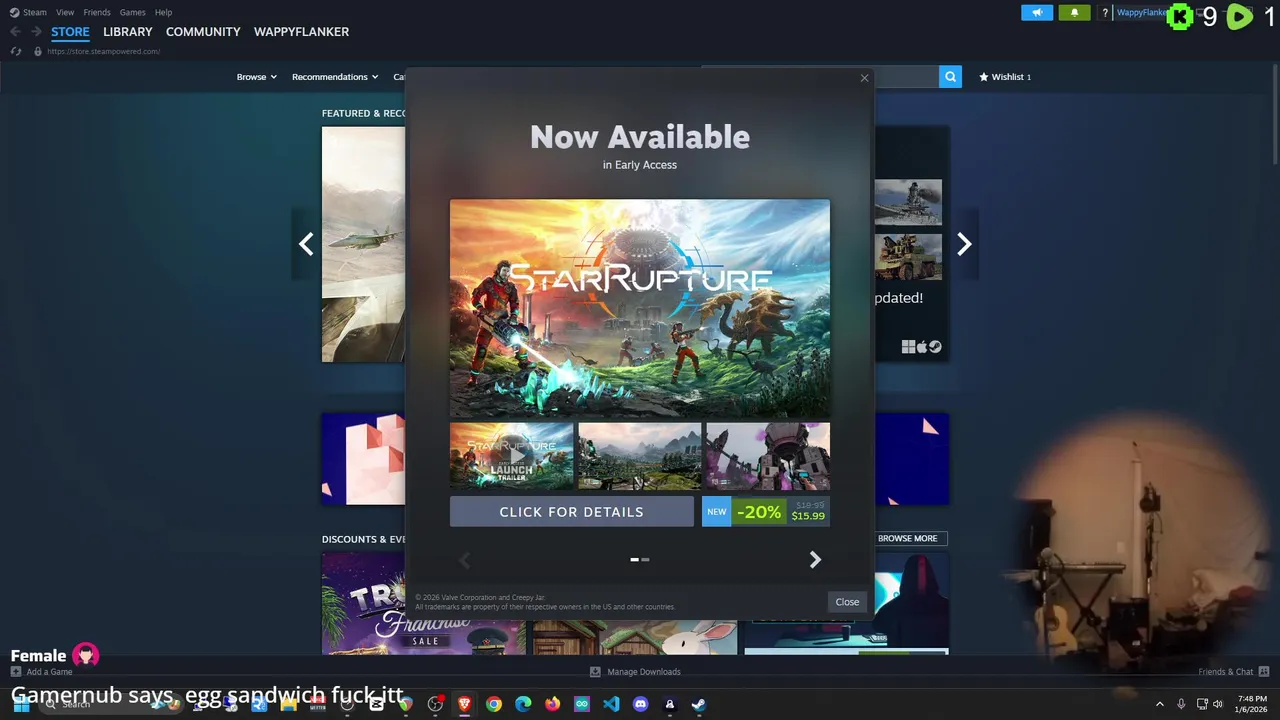
Task: Open the Friends menu
Action: (97, 12)
